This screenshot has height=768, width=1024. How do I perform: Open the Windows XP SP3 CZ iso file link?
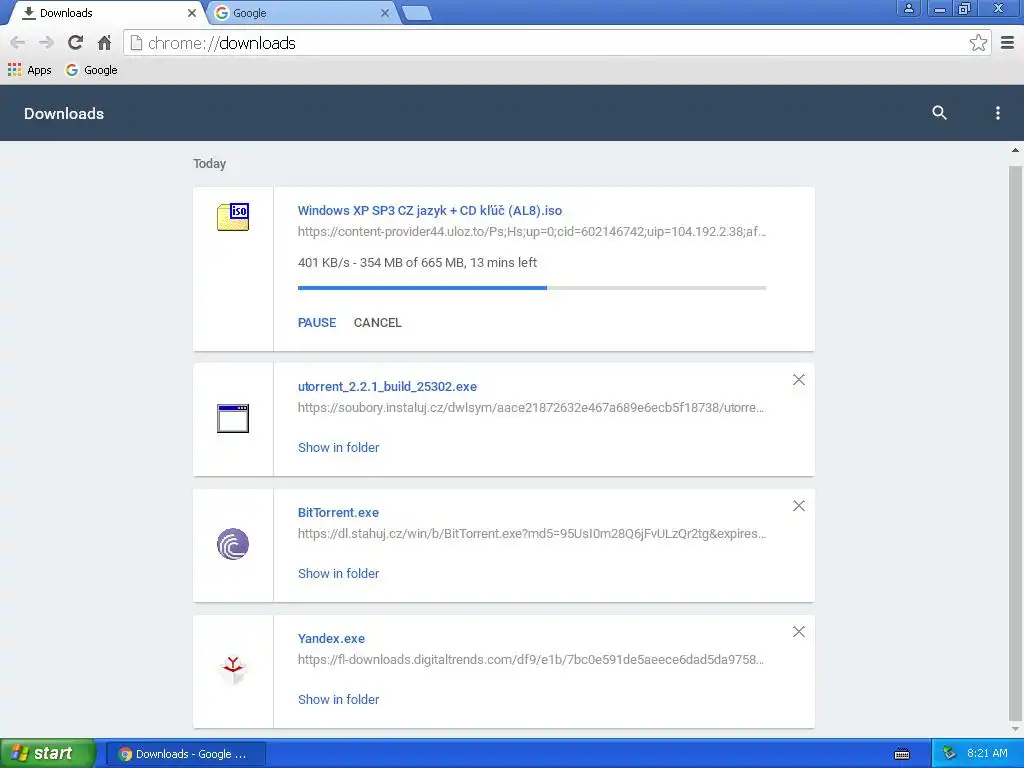click(430, 210)
